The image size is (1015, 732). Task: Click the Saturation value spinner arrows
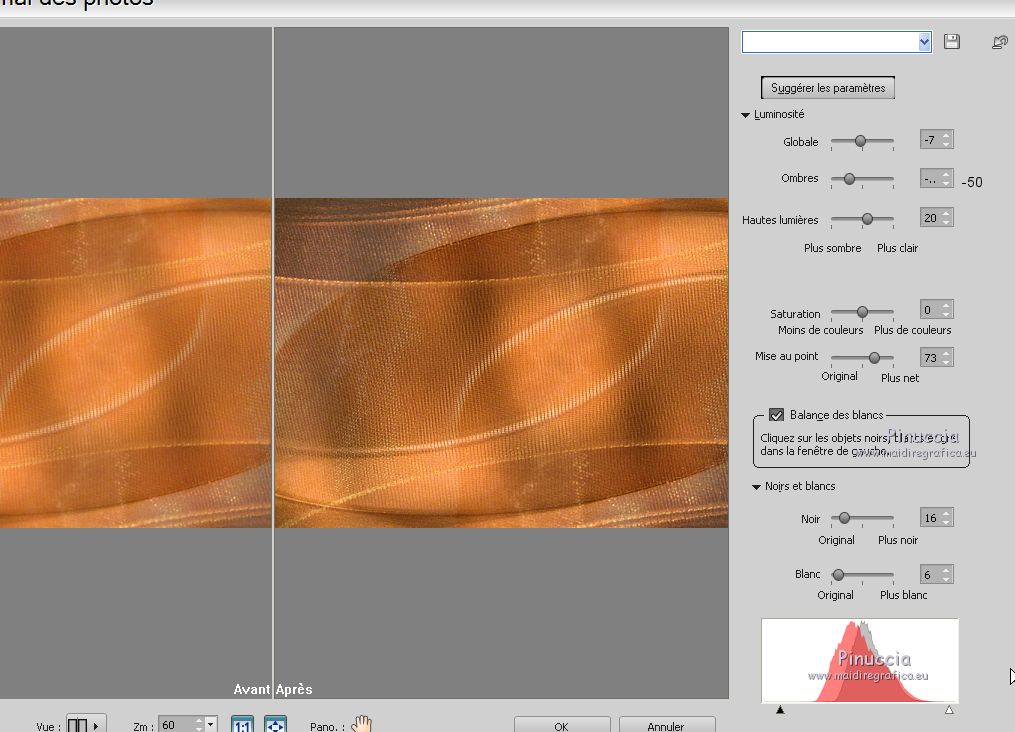947,310
